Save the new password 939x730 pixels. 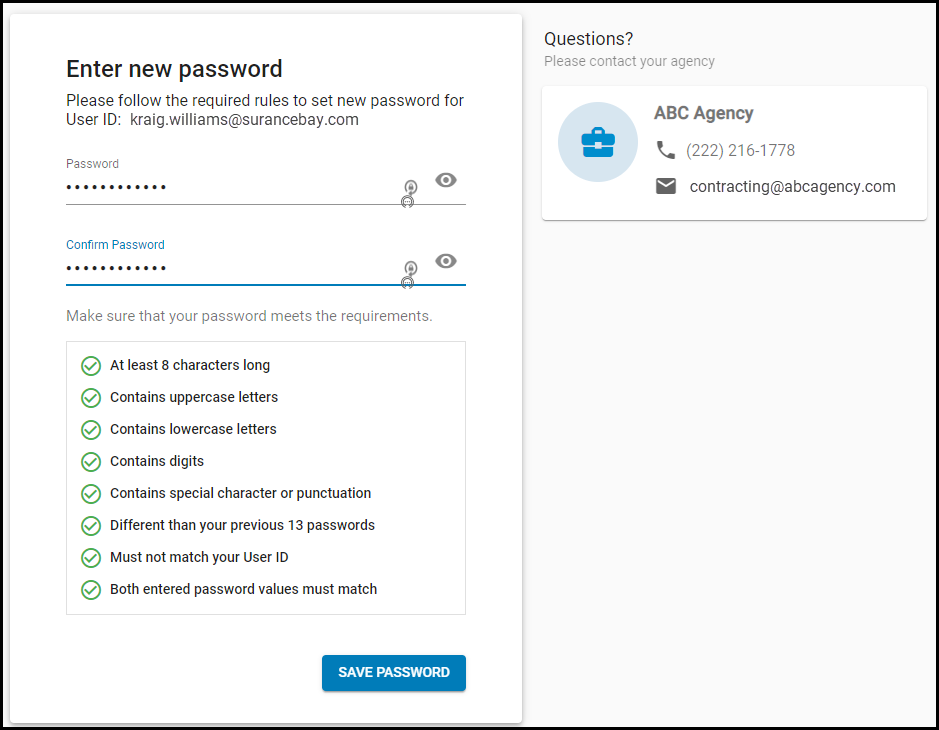click(393, 673)
